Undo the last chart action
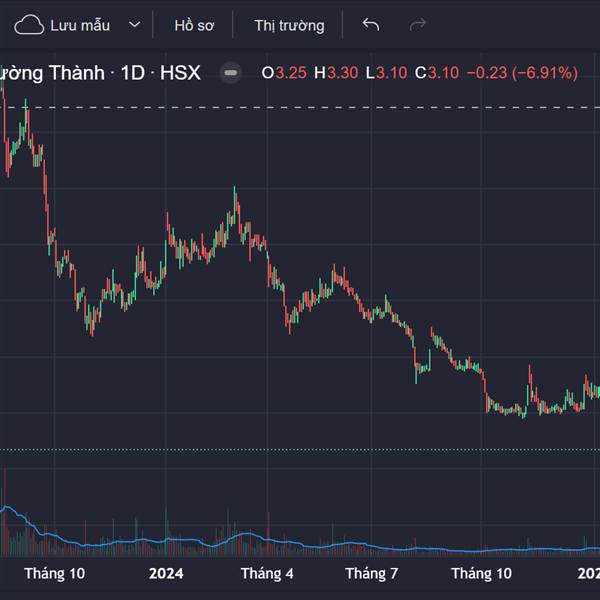This screenshot has width=600, height=600. [370, 25]
